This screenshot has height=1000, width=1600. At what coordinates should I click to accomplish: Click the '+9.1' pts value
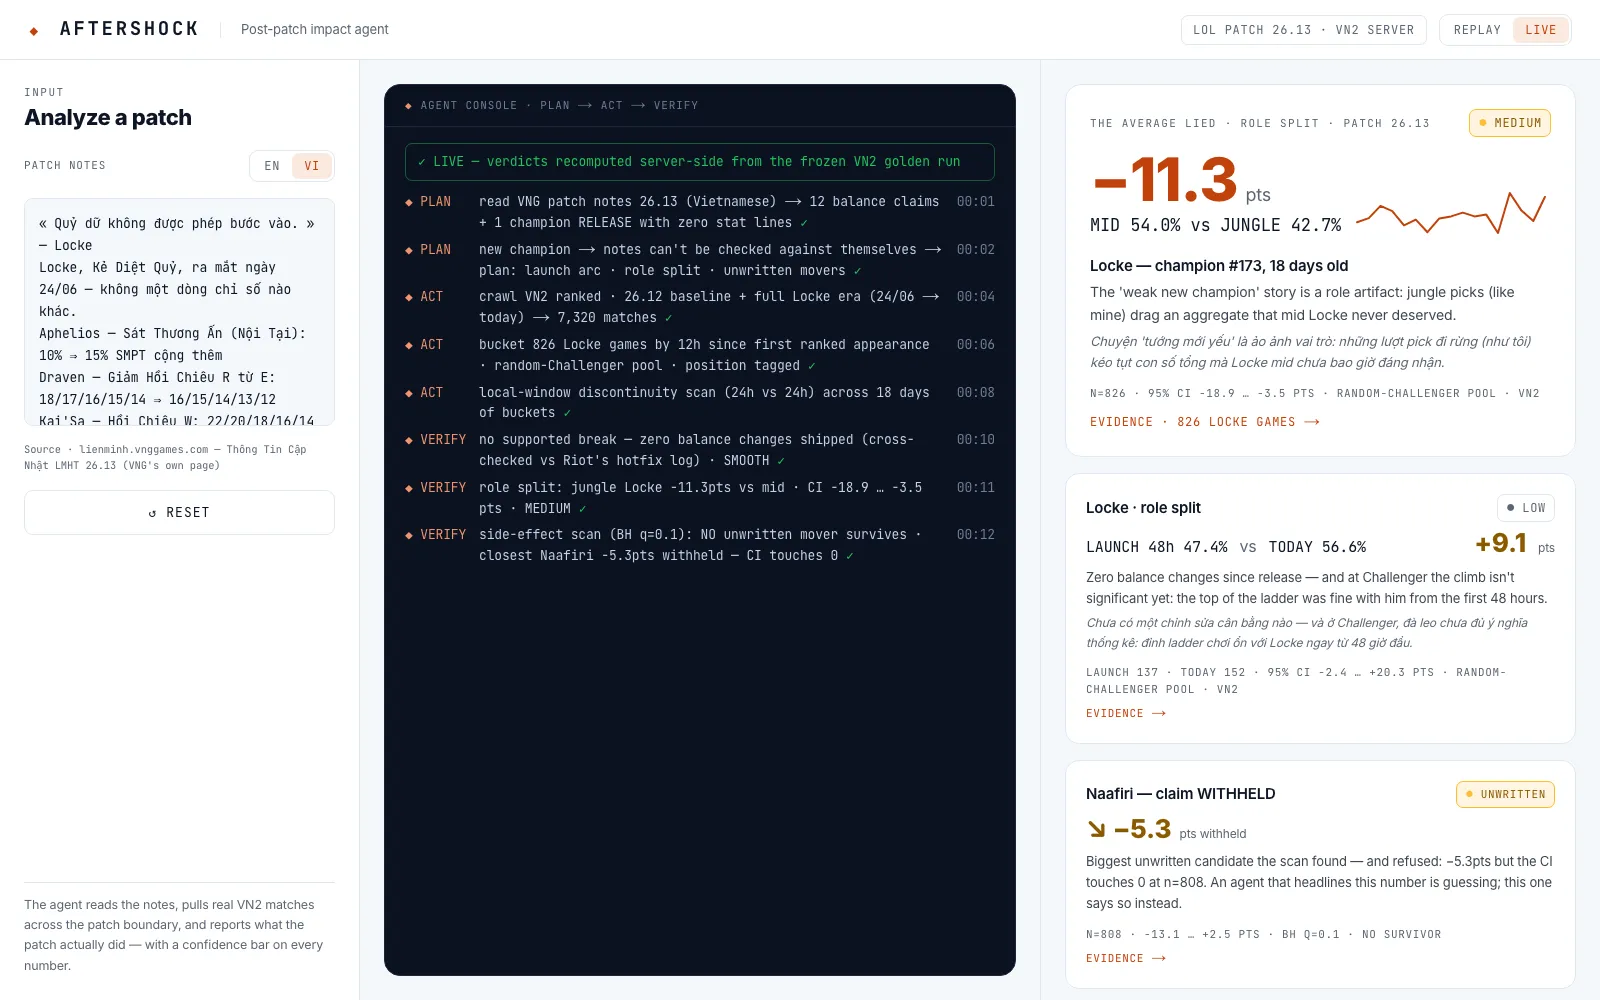point(1501,543)
